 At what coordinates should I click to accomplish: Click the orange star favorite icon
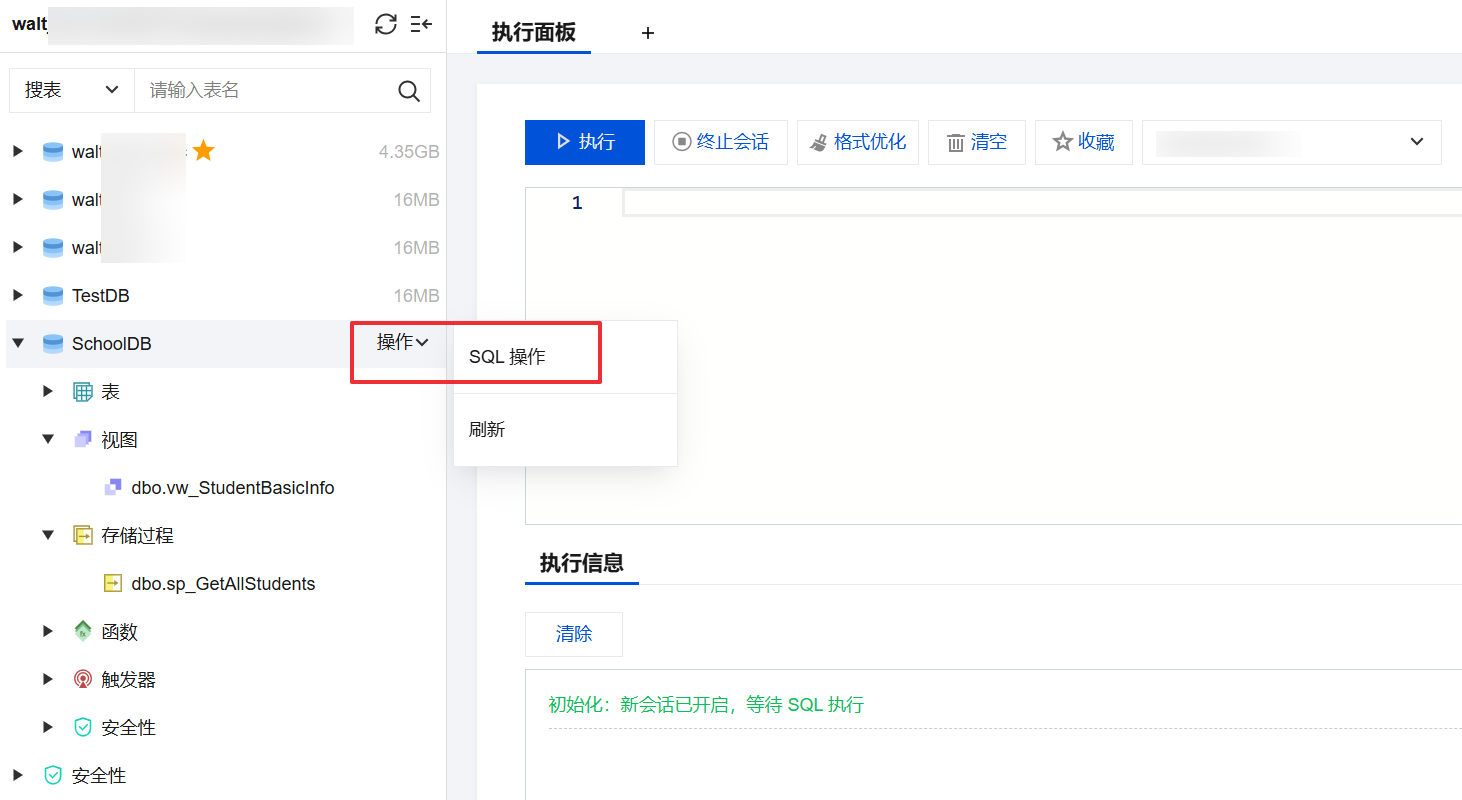[x=204, y=151]
